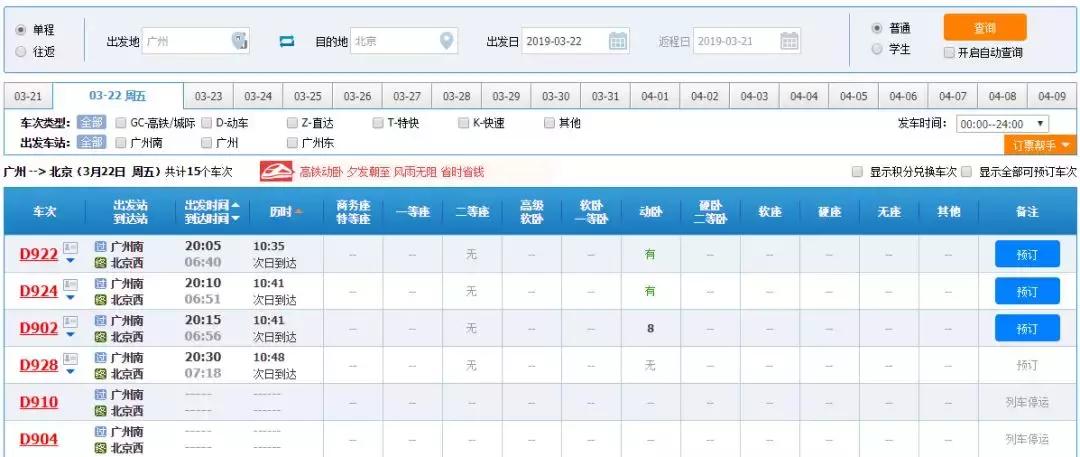
Task: Book train D924 with 预订
Action: click(x=1027, y=292)
